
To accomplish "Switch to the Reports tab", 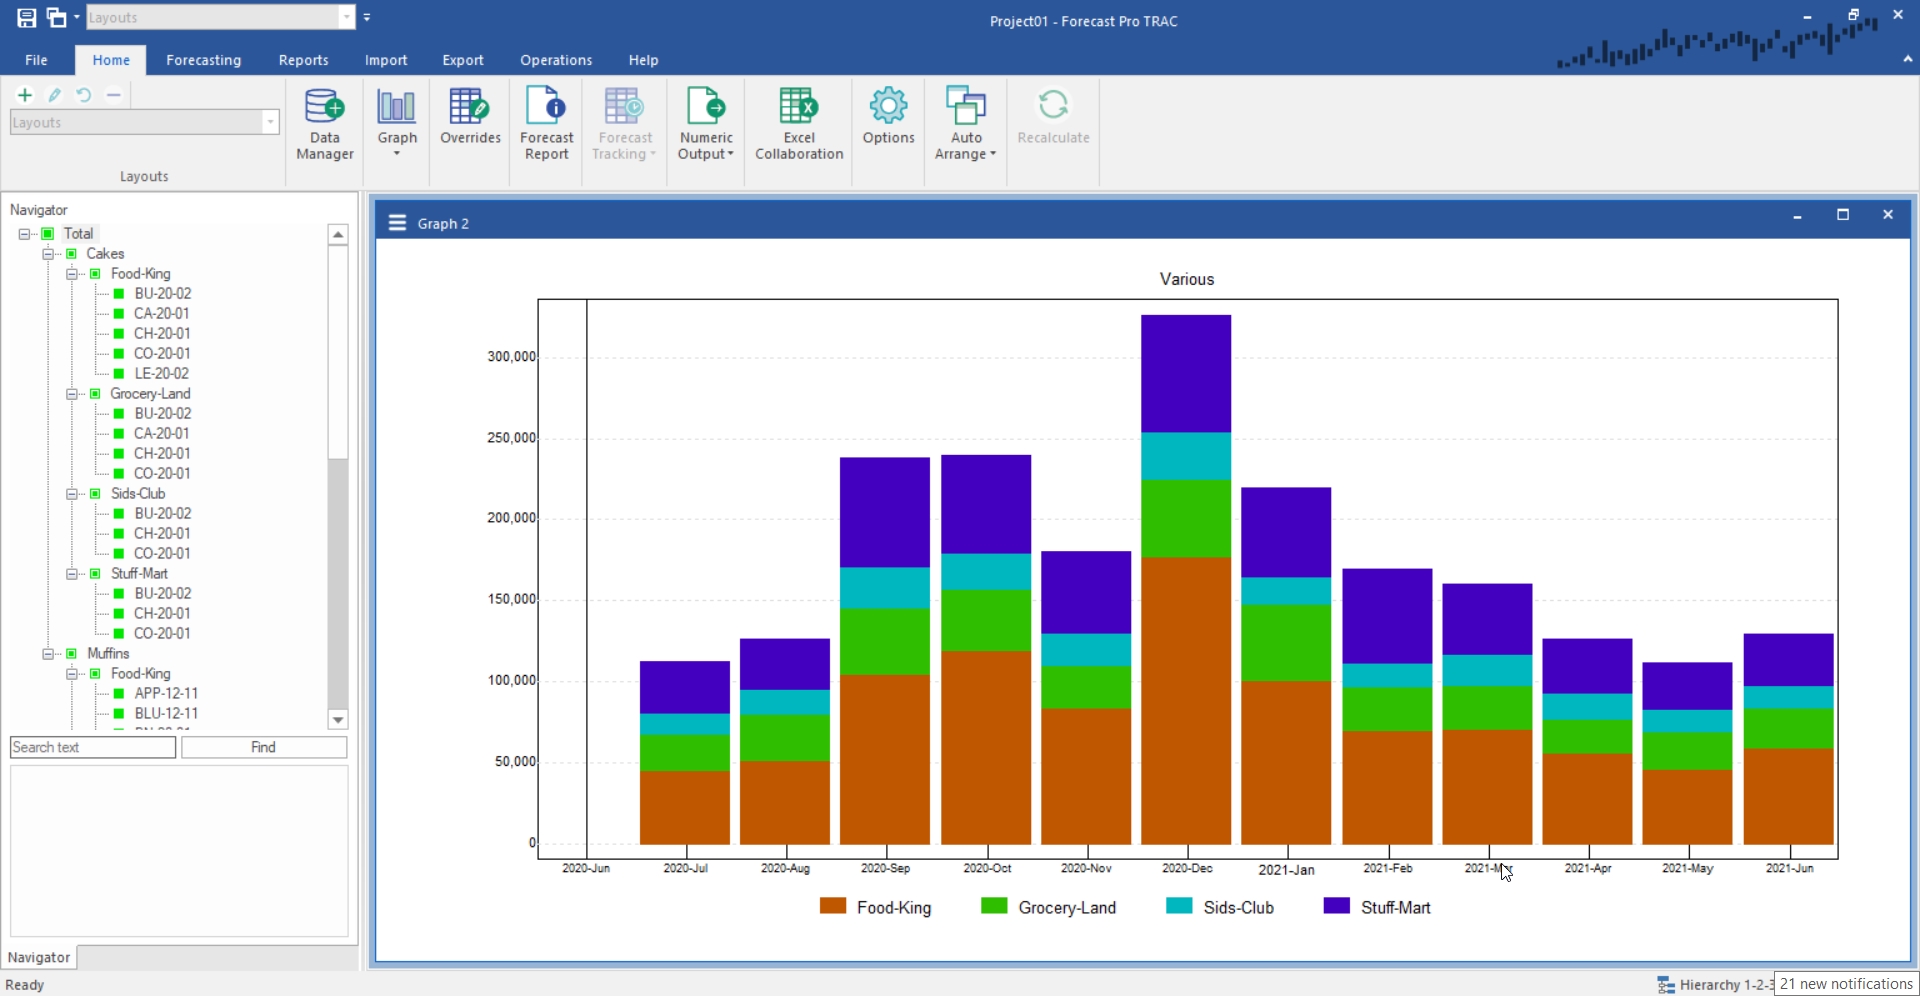I will [303, 60].
